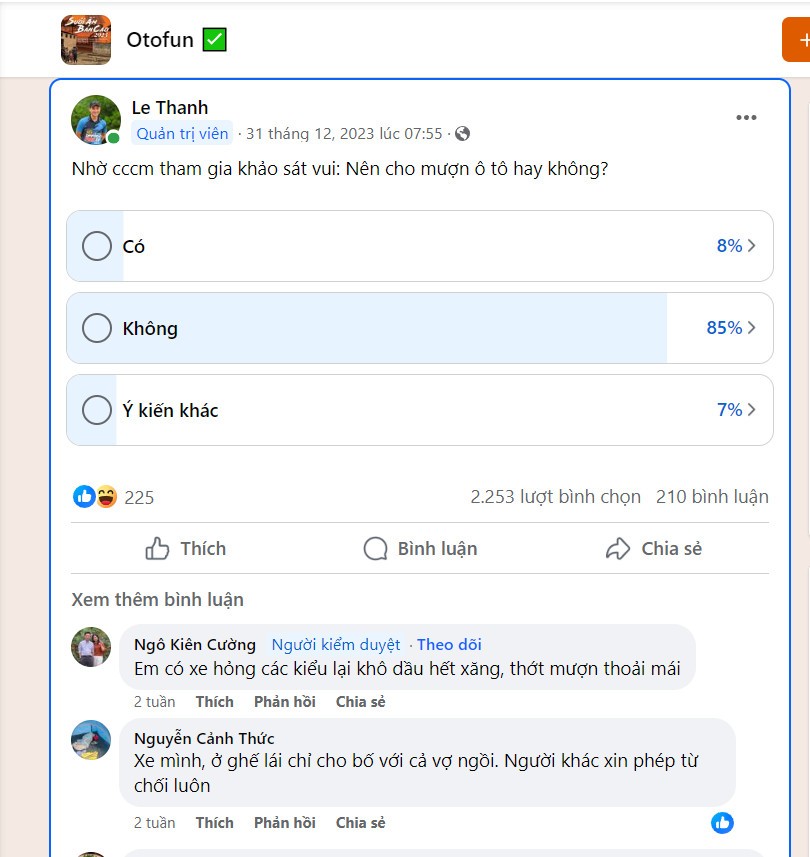Click the Bình luận comment bubble icon
The image size is (810, 857).
pyautogui.click(x=376, y=548)
